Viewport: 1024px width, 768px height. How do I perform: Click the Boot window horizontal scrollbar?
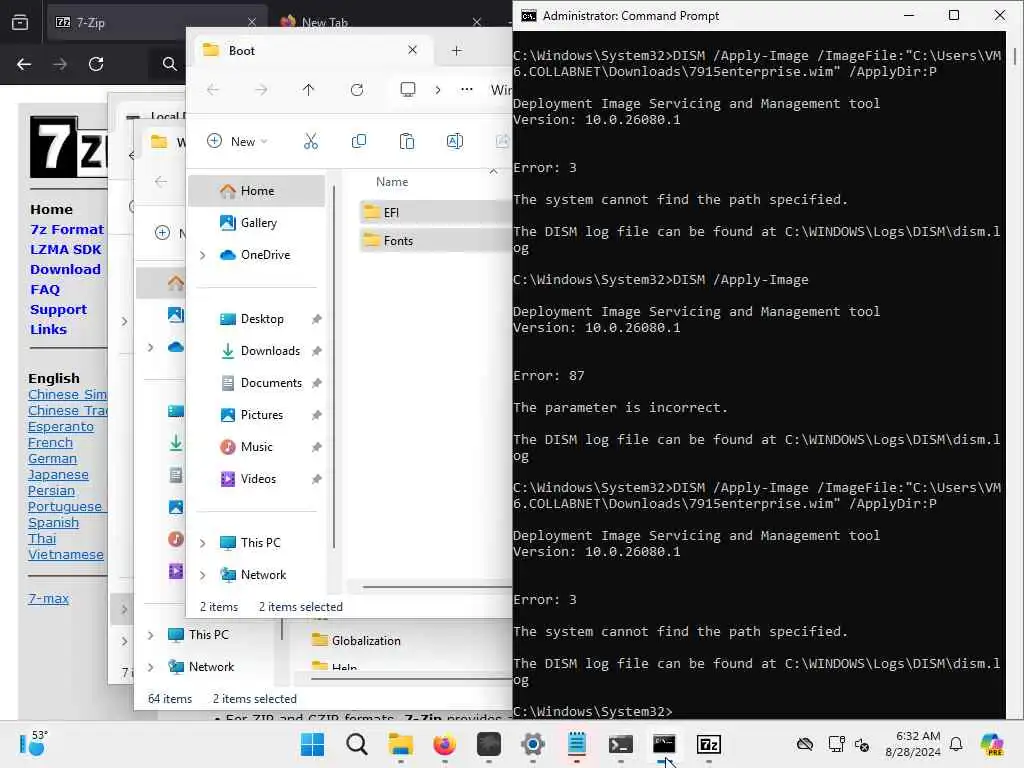coord(436,587)
